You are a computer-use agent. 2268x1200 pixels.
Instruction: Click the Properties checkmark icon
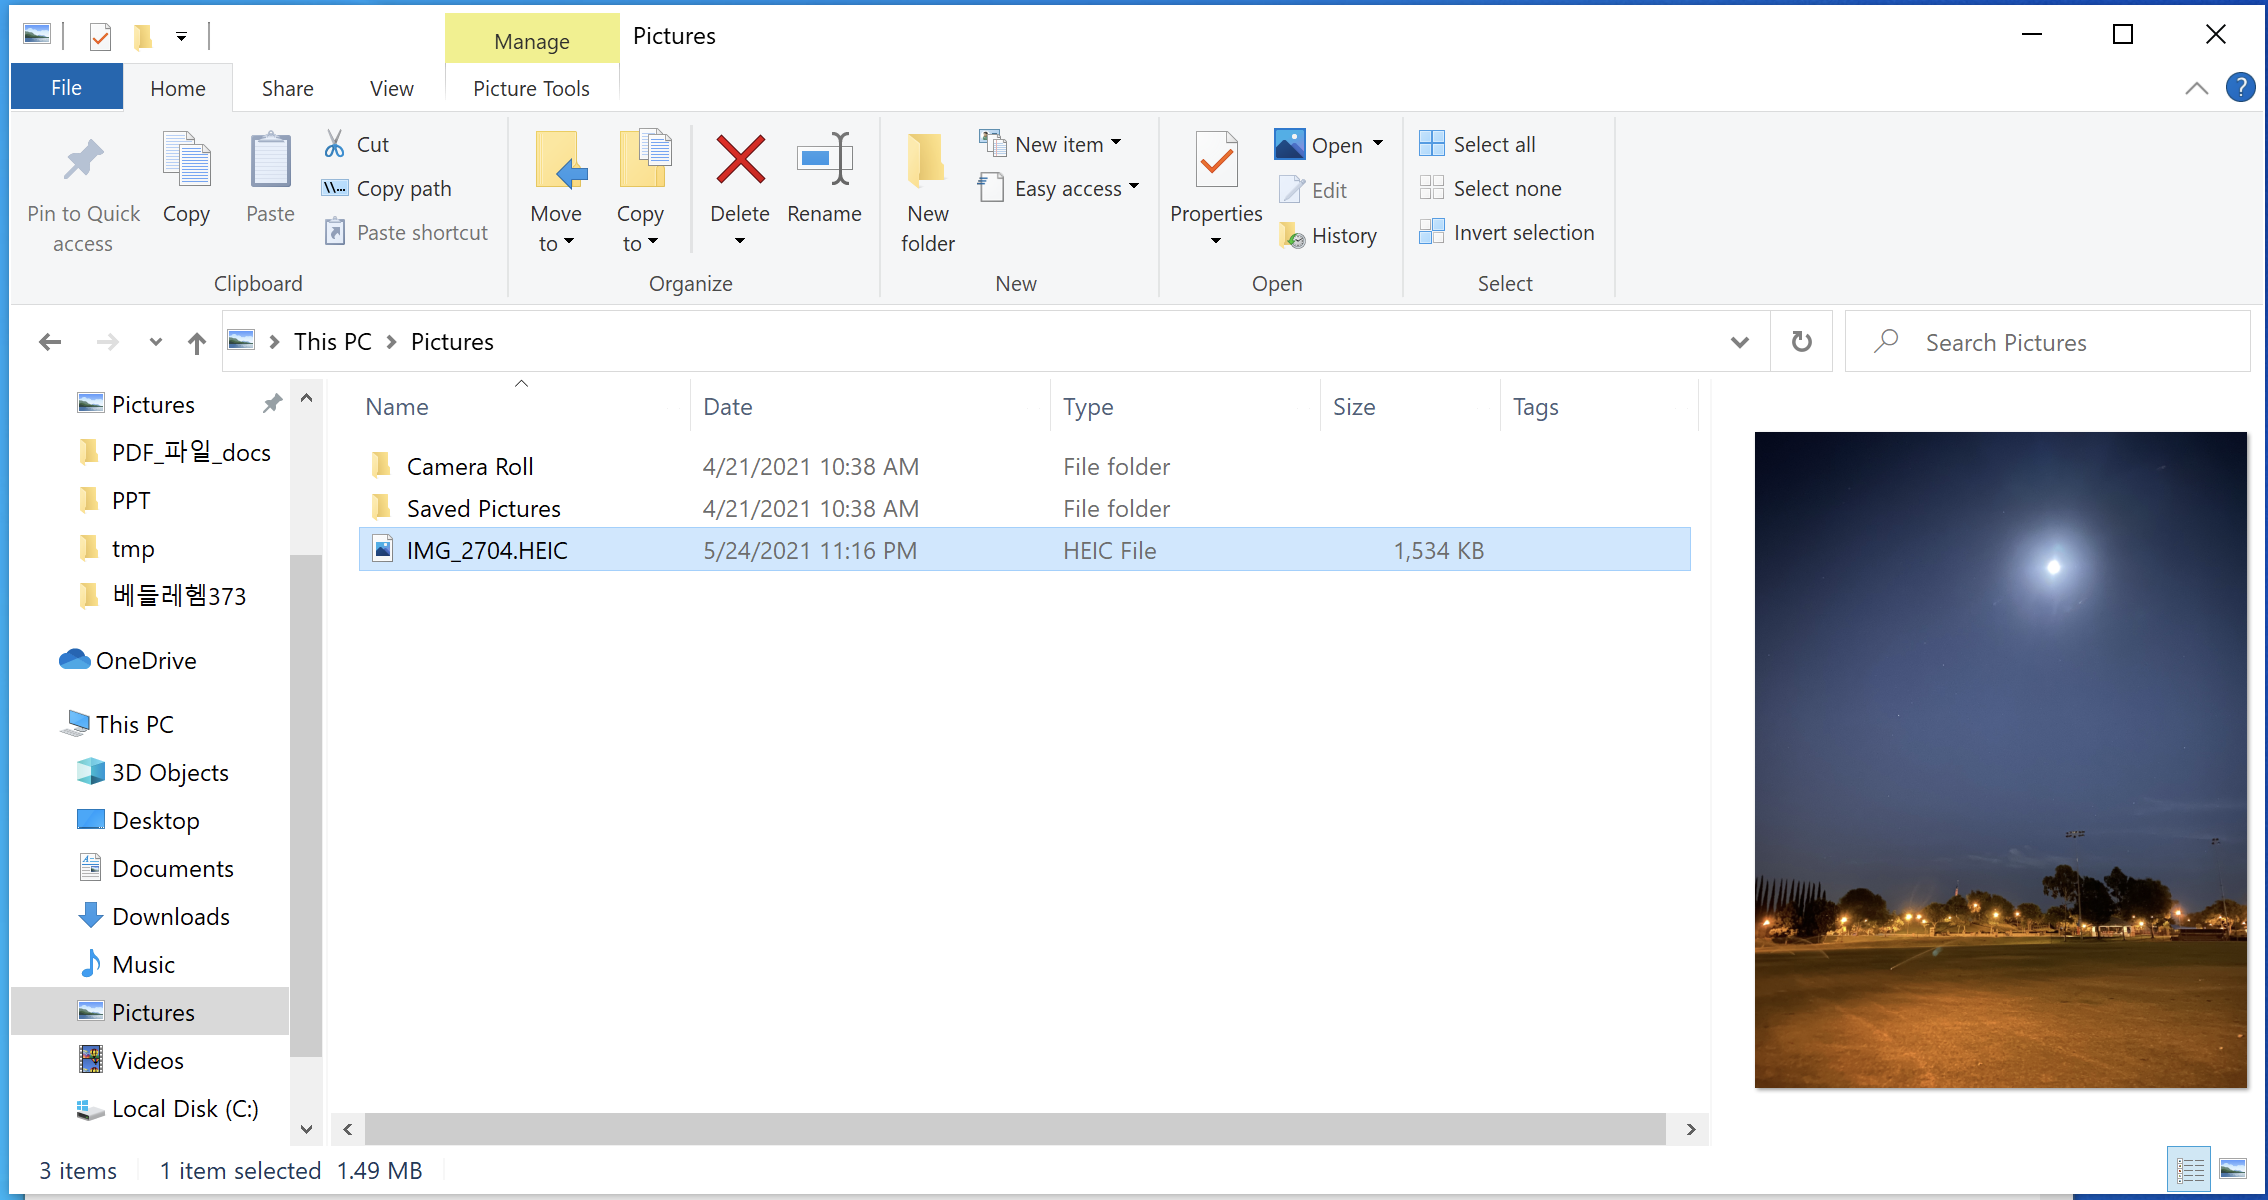coord(1216,160)
